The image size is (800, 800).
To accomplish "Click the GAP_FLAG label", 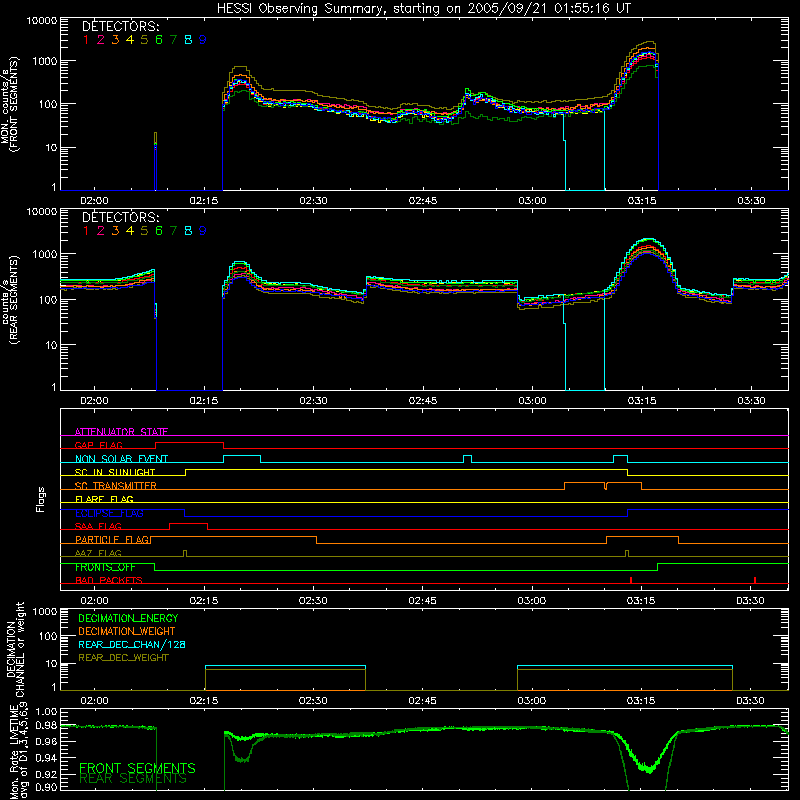I will coord(98,445).
